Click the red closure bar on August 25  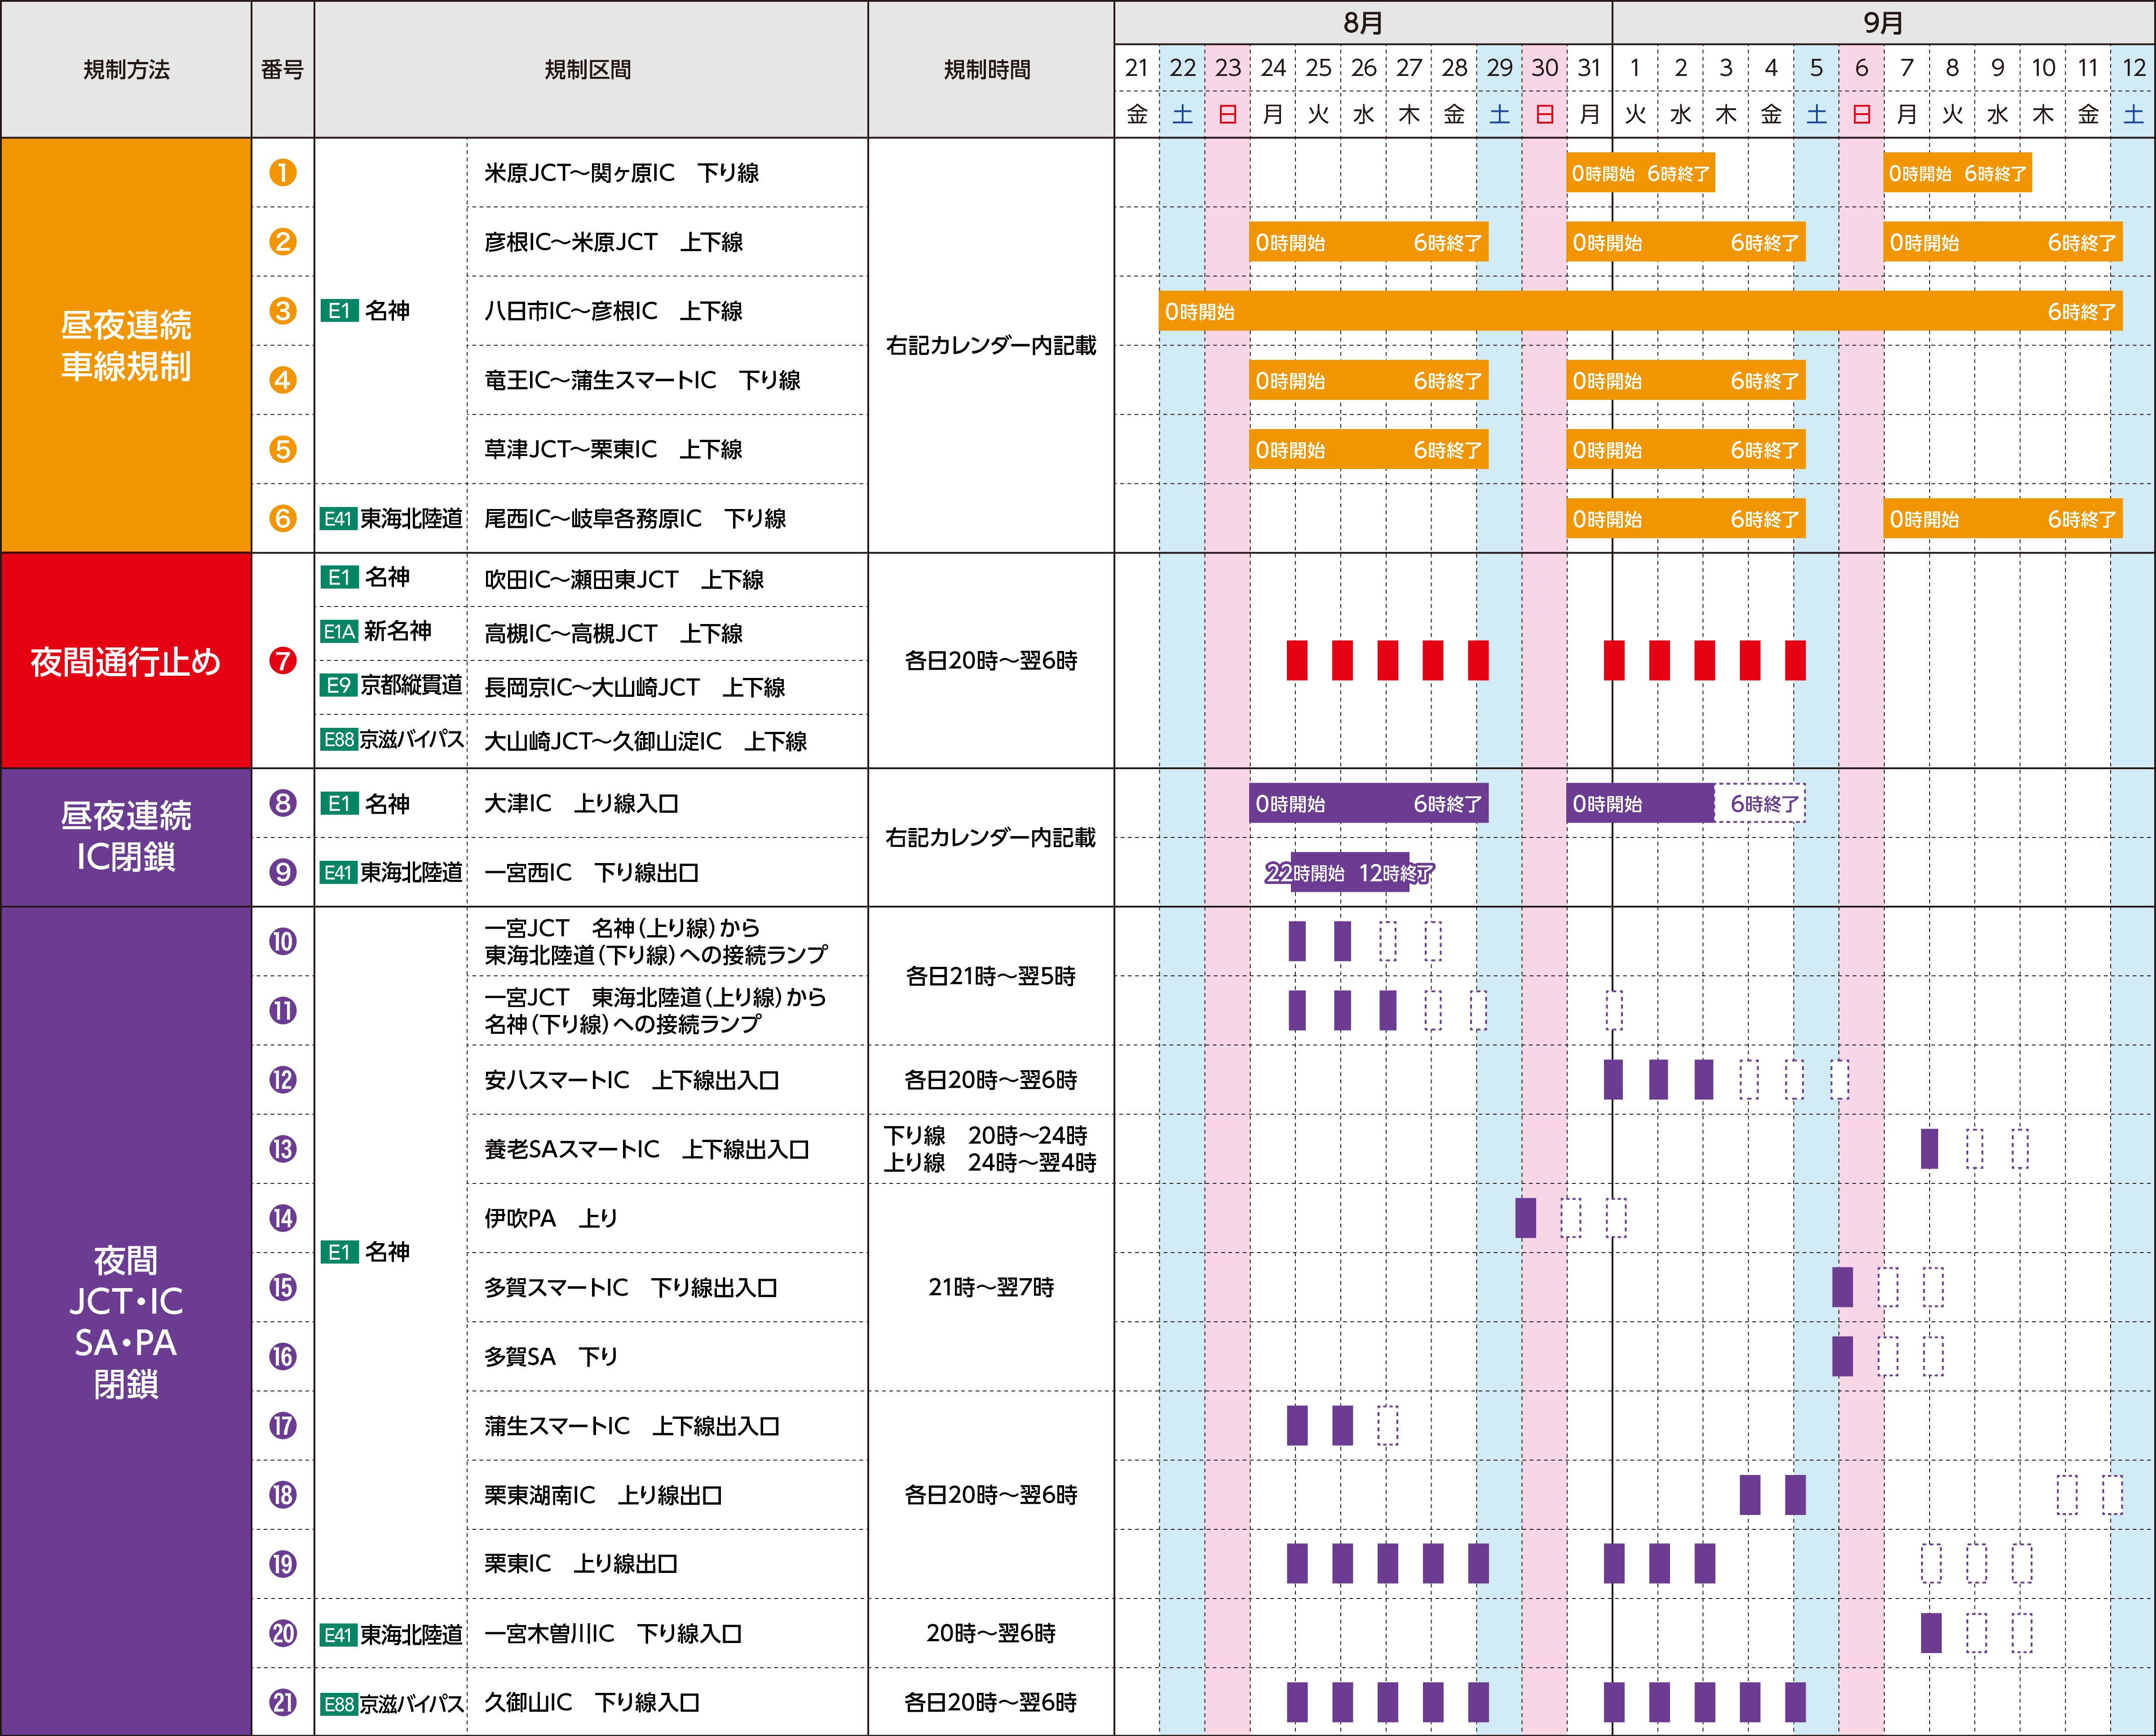tap(1297, 660)
